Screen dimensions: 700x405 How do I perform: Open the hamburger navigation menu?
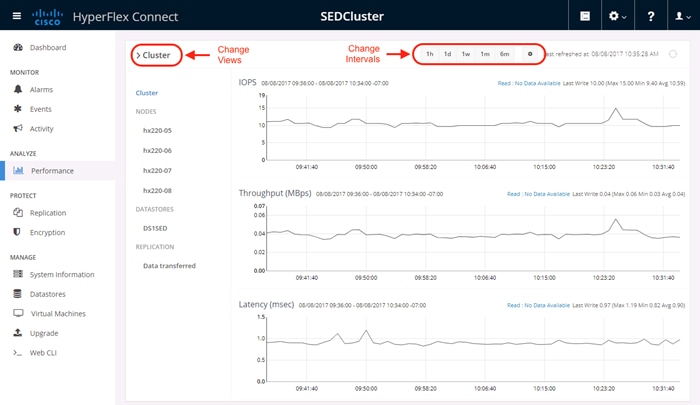point(17,16)
